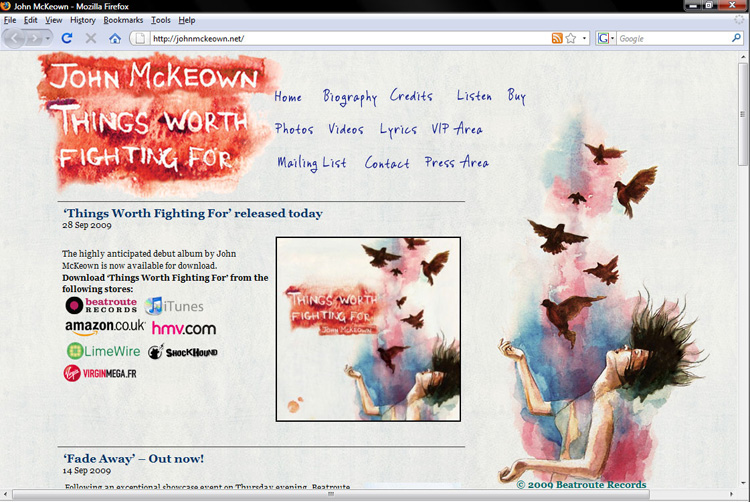Reload the page with the refresh icon
Screen dimensions: 750x502
(x=67, y=38)
